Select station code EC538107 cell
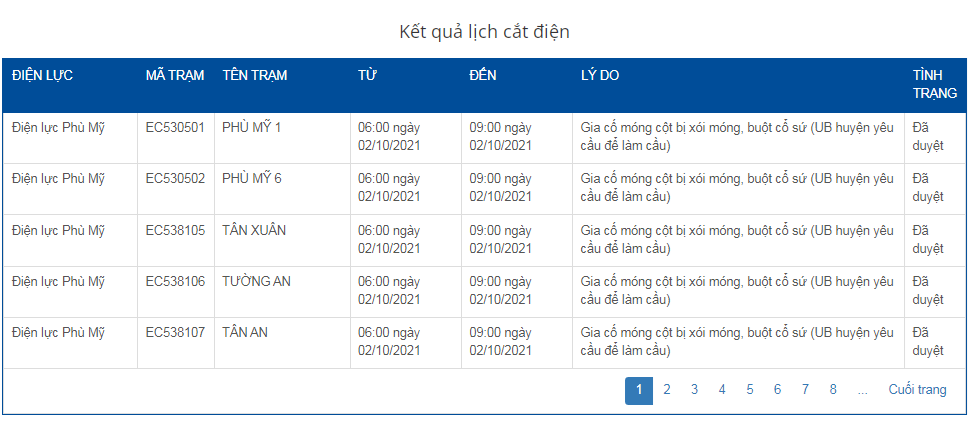 (175, 332)
